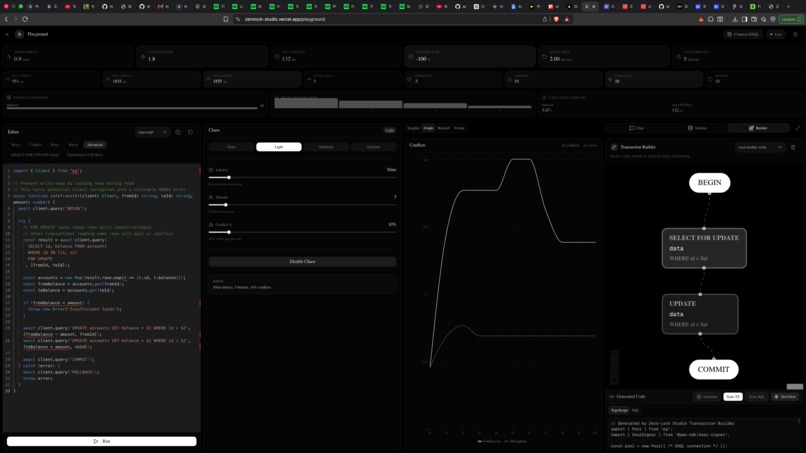
Task: Click the Brave shield icon
Action: point(556,19)
